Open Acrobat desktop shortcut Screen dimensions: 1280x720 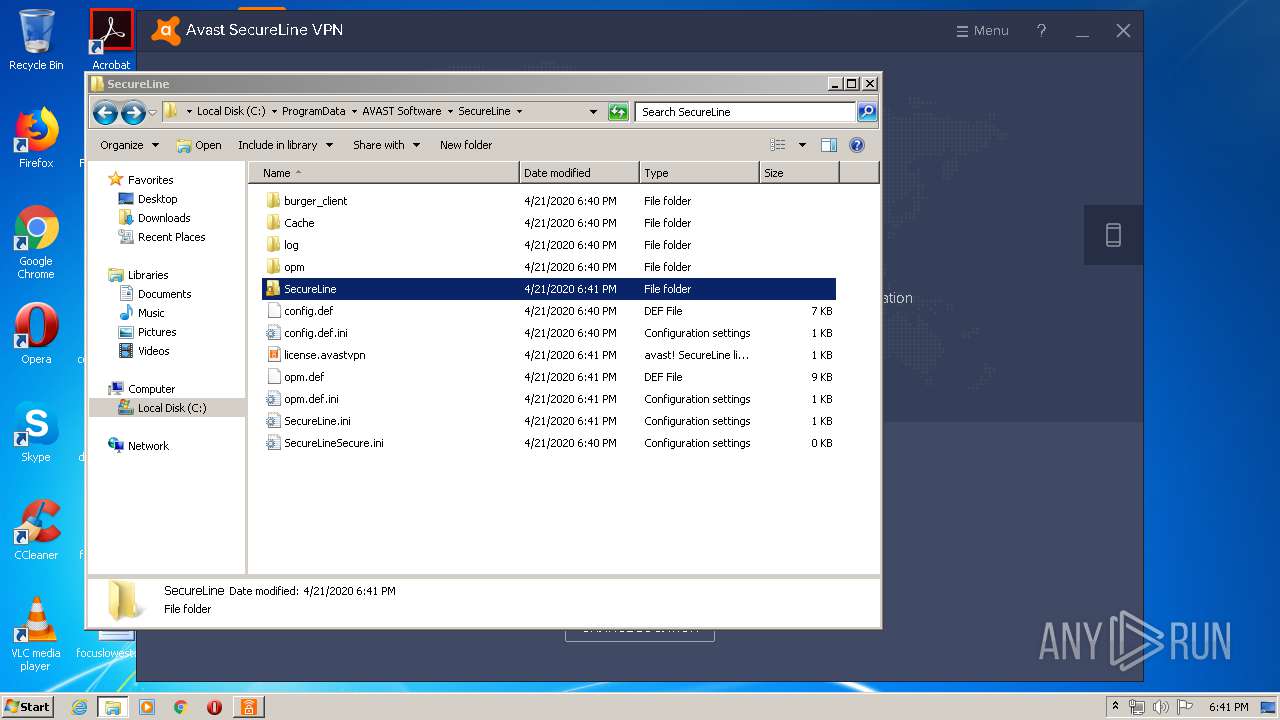pyautogui.click(x=111, y=40)
